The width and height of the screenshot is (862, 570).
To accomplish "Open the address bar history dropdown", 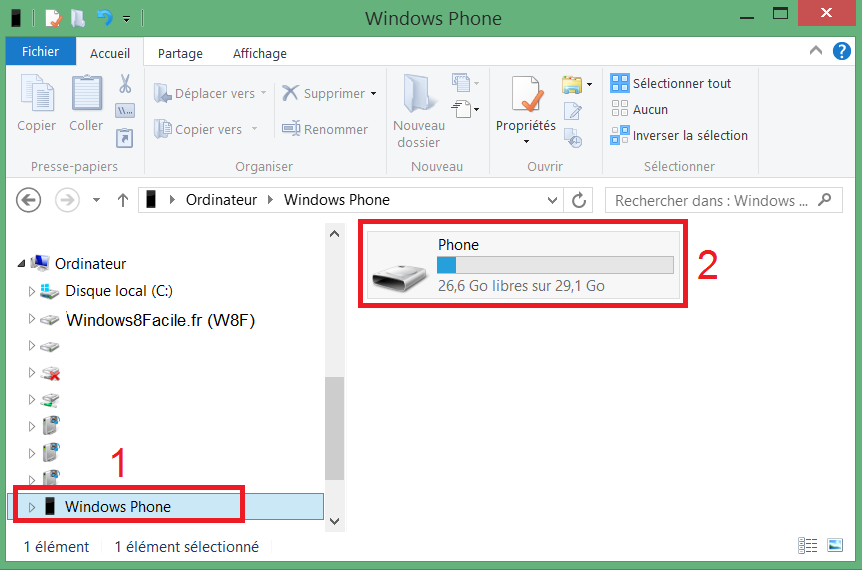I will (x=552, y=200).
